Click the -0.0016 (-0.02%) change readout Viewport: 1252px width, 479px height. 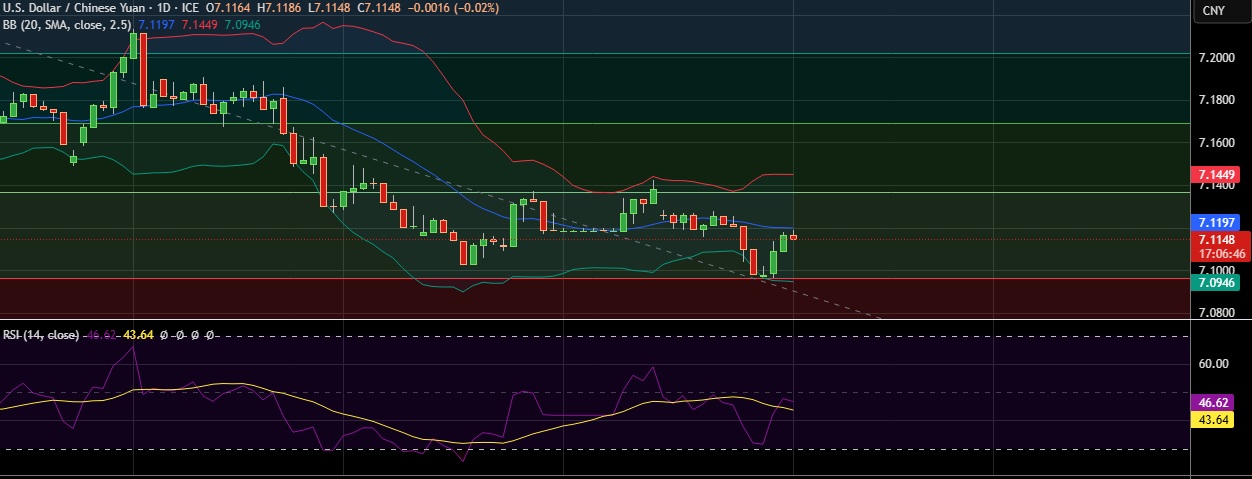click(454, 8)
